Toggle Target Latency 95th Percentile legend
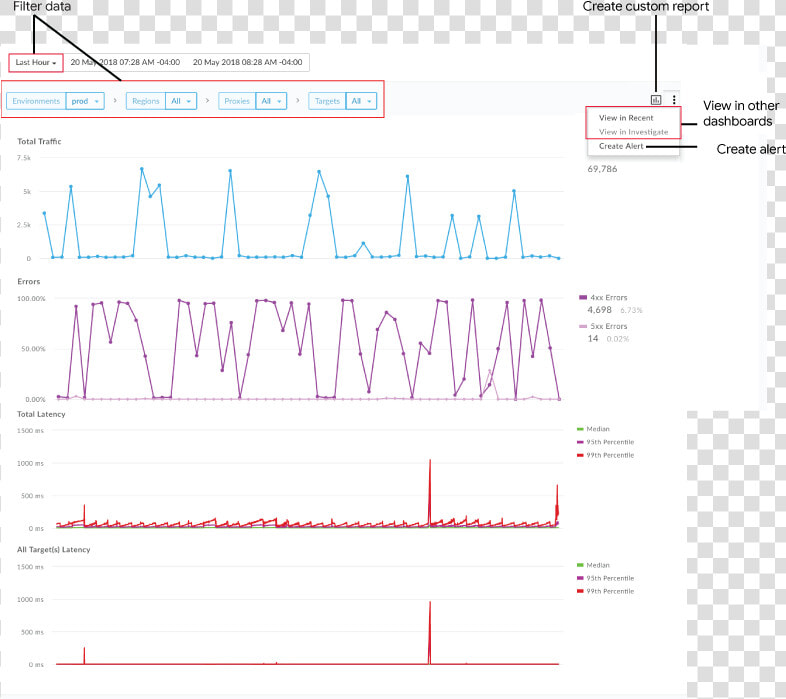Screen dimensions: 786x699 click(x=606, y=578)
